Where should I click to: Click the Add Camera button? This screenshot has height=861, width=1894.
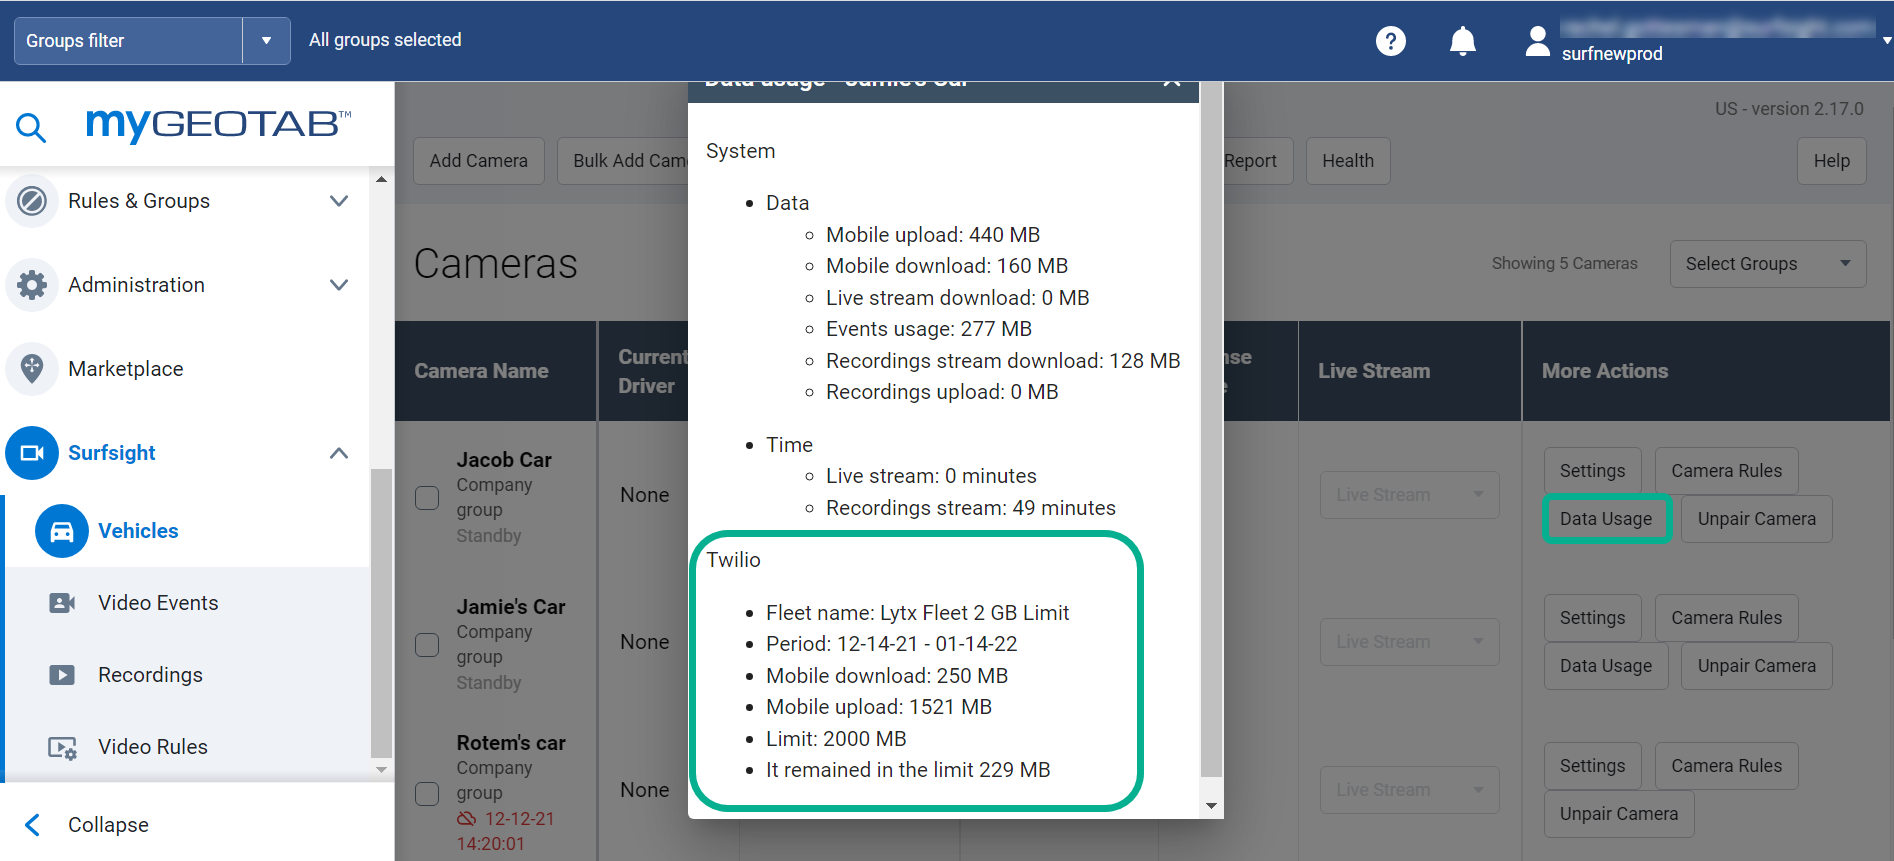479,161
